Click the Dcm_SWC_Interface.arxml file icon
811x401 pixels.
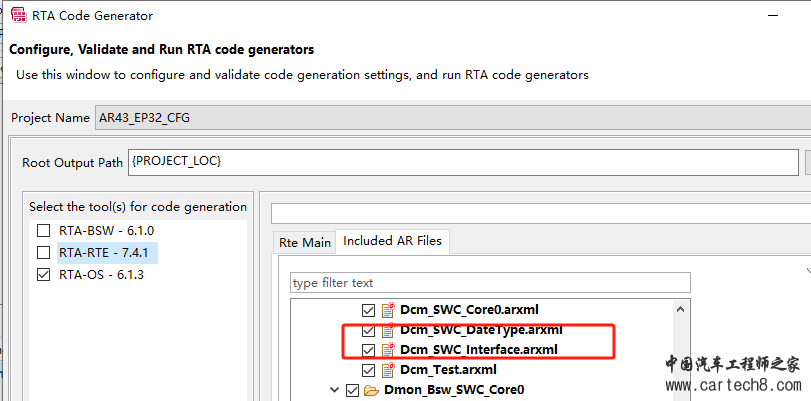pos(387,350)
